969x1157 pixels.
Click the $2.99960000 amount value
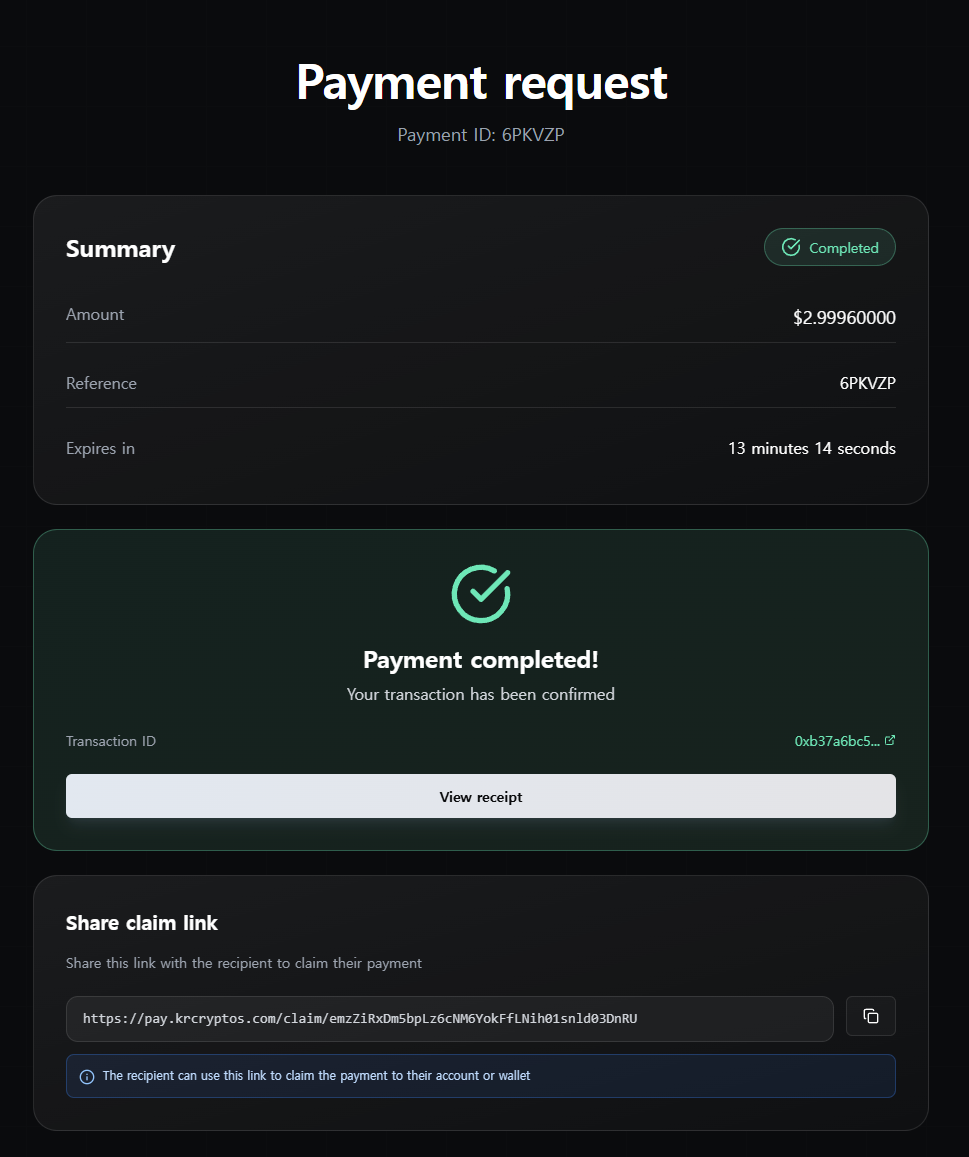pyautogui.click(x=844, y=318)
